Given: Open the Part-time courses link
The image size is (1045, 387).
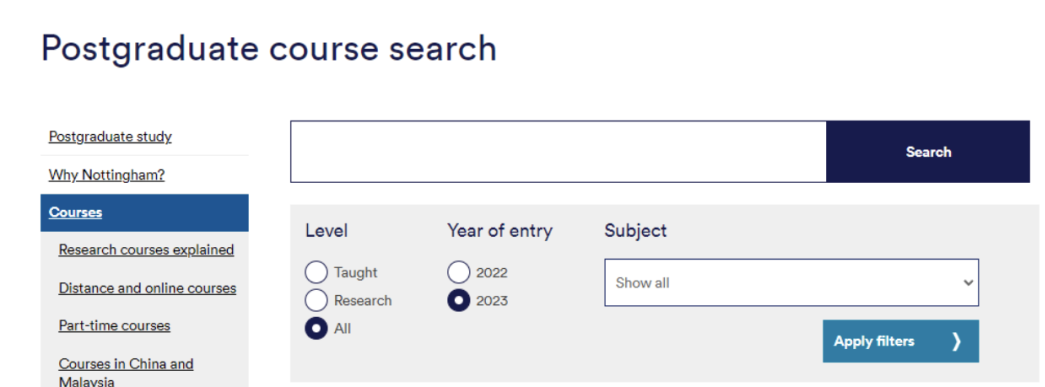Looking at the screenshot, I should coord(115,326).
